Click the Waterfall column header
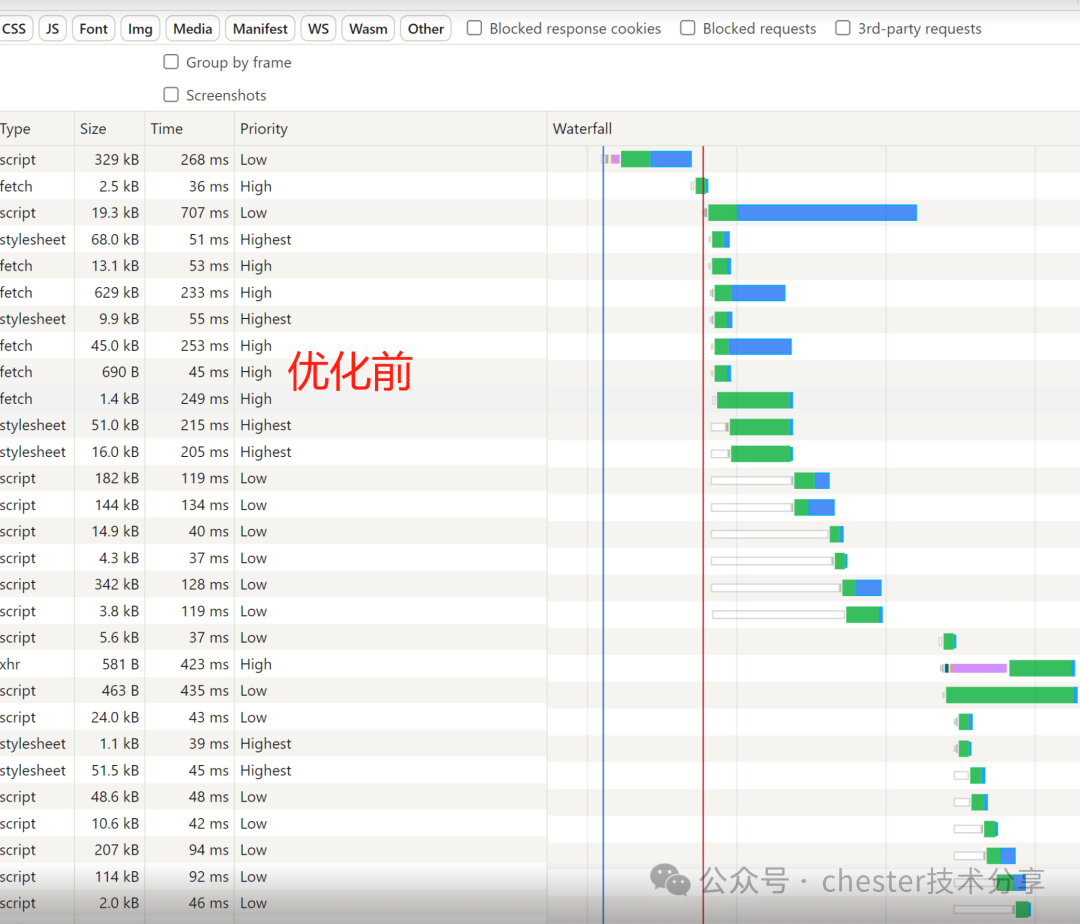The height and width of the screenshot is (924, 1080). pos(814,129)
